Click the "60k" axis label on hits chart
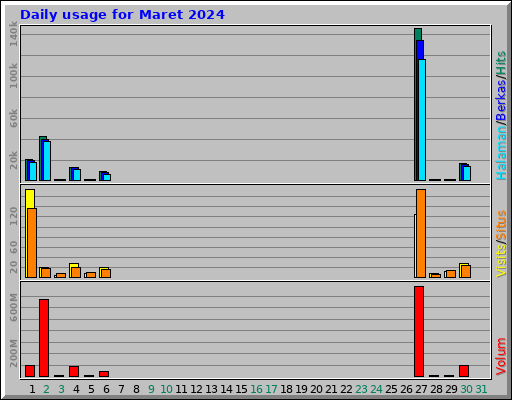512x400 pixels. tap(13, 118)
